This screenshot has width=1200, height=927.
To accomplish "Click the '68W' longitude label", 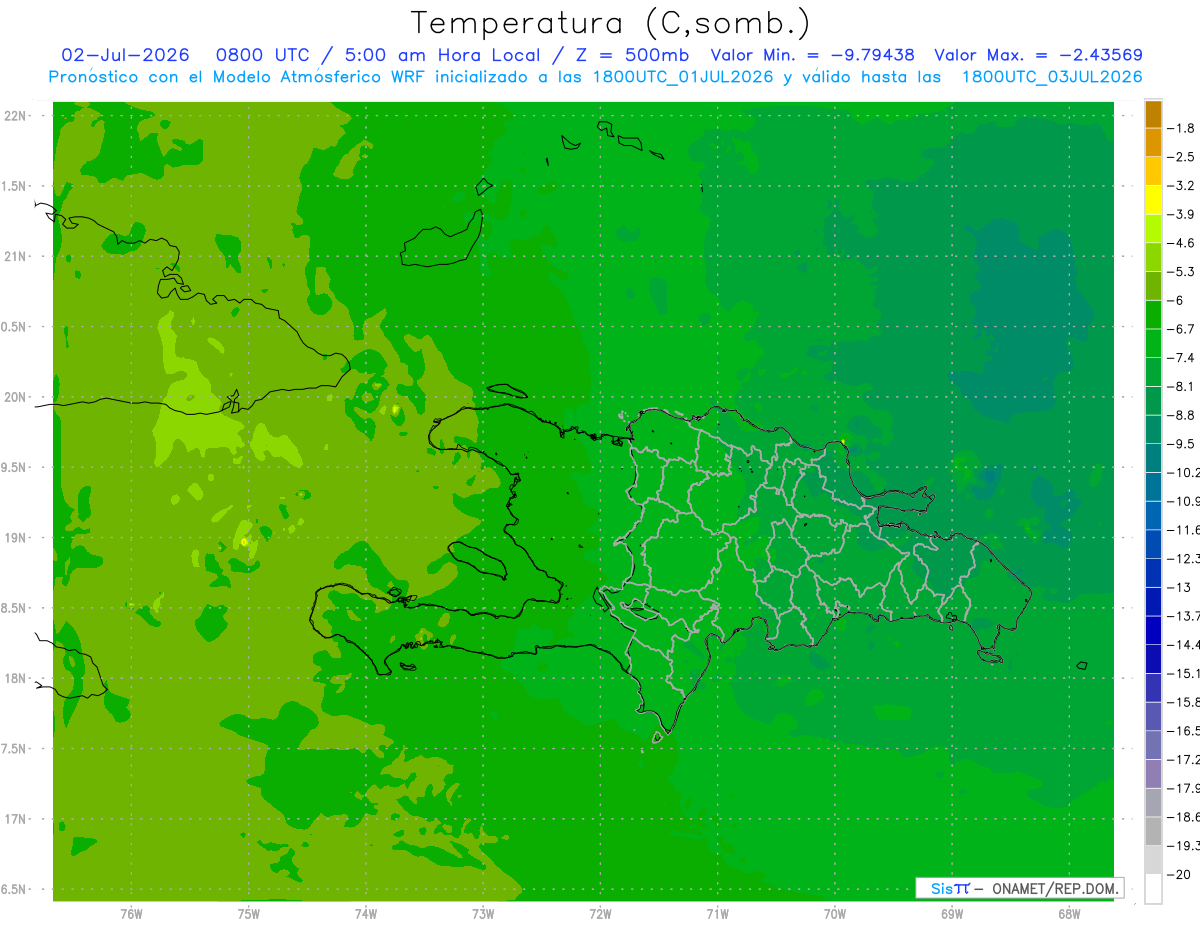I will click(1069, 913).
